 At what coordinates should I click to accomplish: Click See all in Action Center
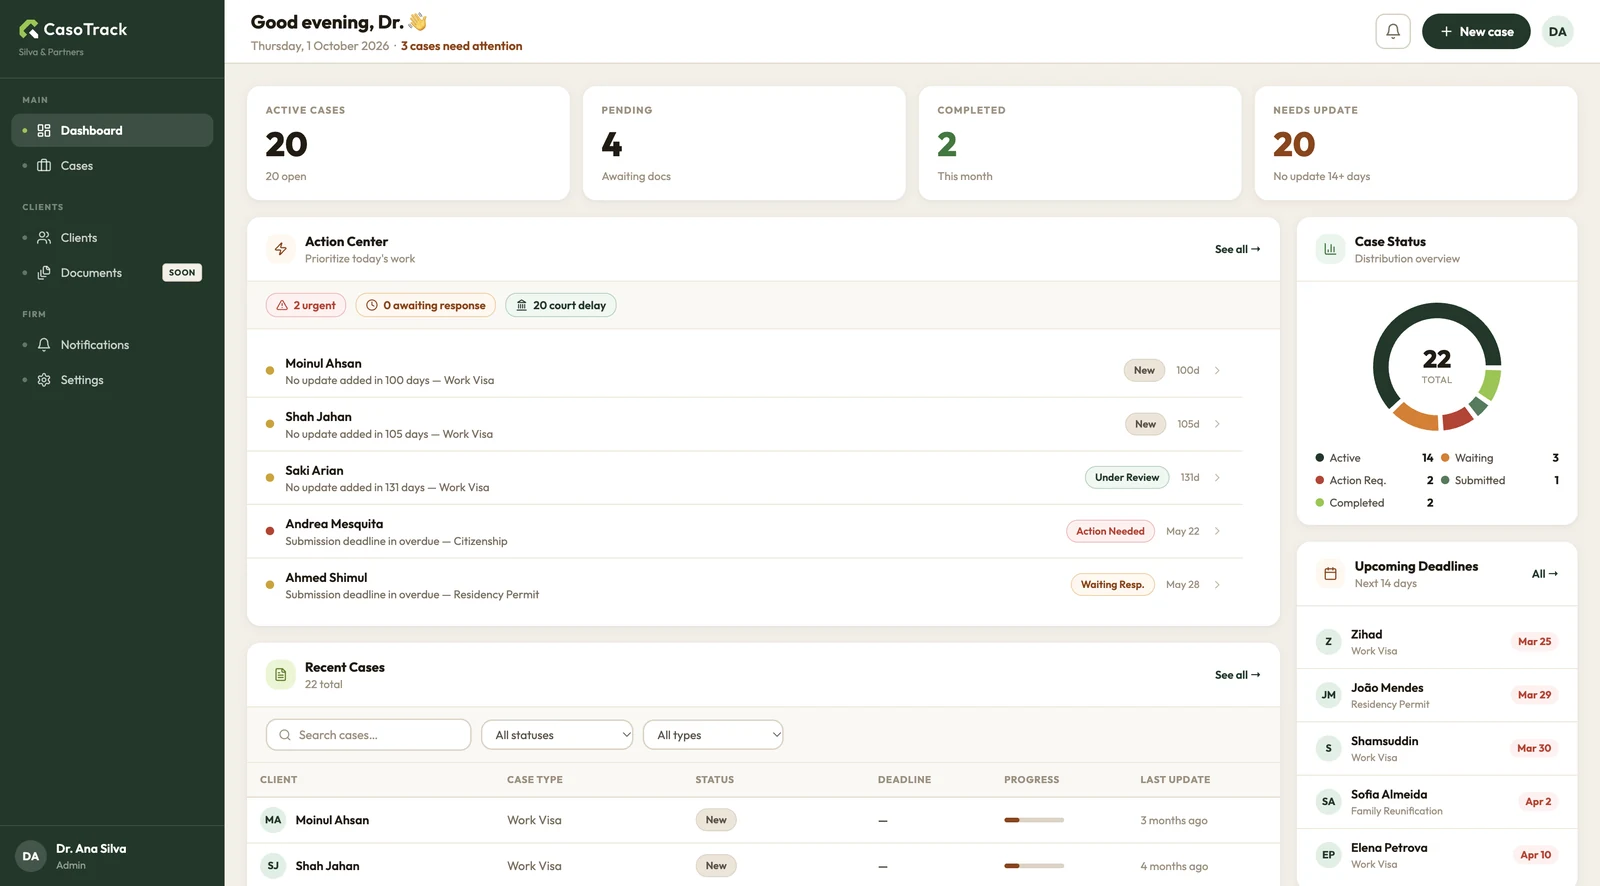click(x=1237, y=249)
